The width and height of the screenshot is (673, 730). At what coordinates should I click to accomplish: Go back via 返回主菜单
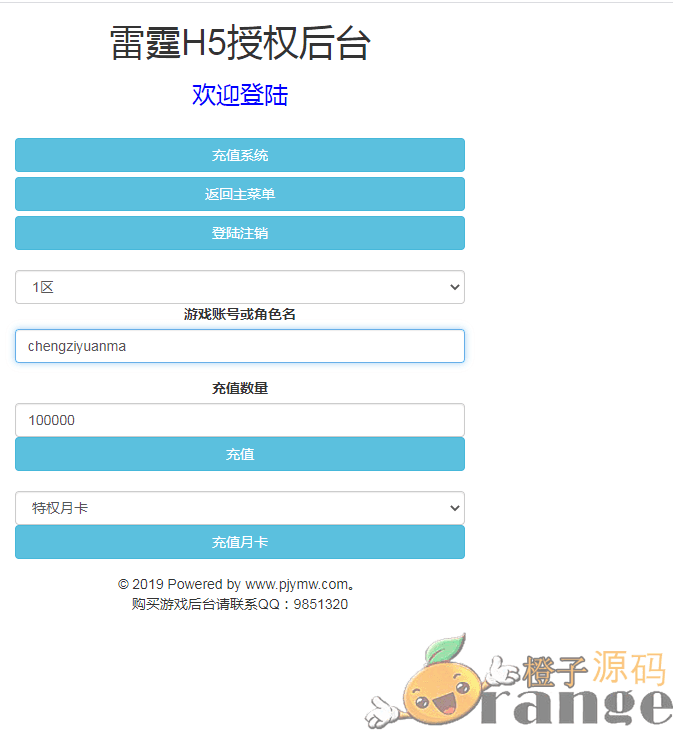click(x=240, y=194)
